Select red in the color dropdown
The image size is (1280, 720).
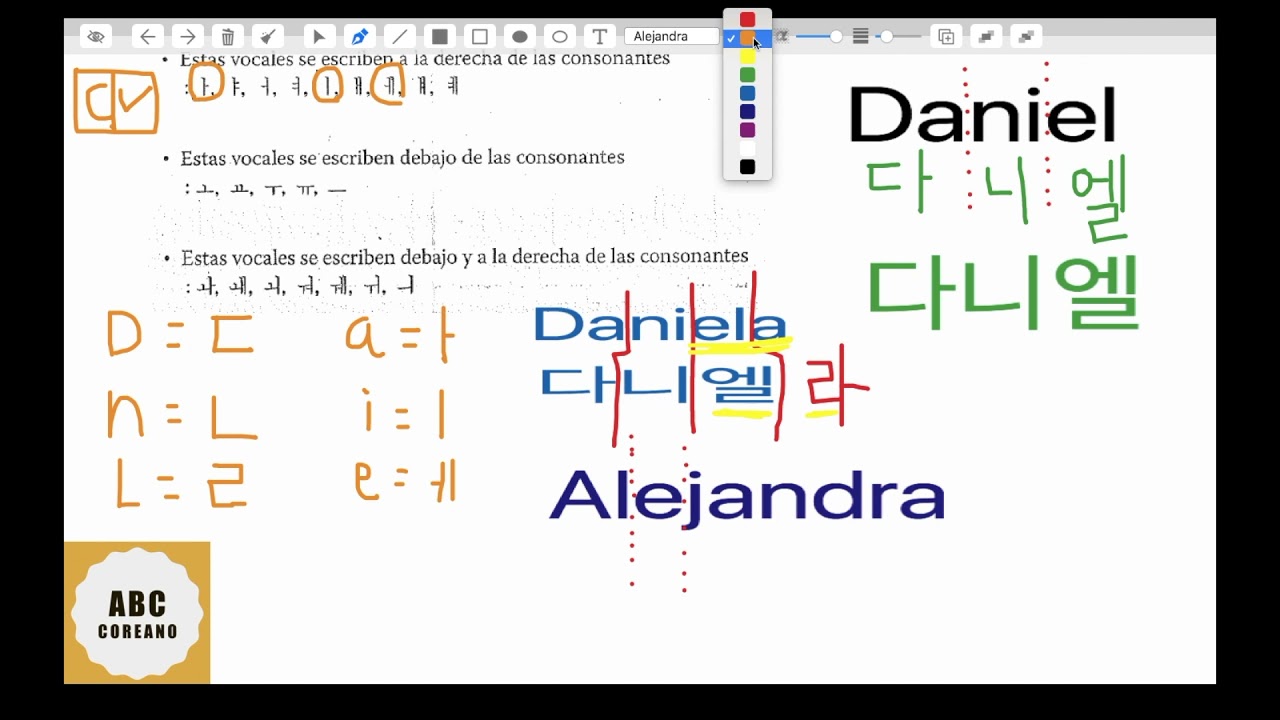click(x=747, y=20)
